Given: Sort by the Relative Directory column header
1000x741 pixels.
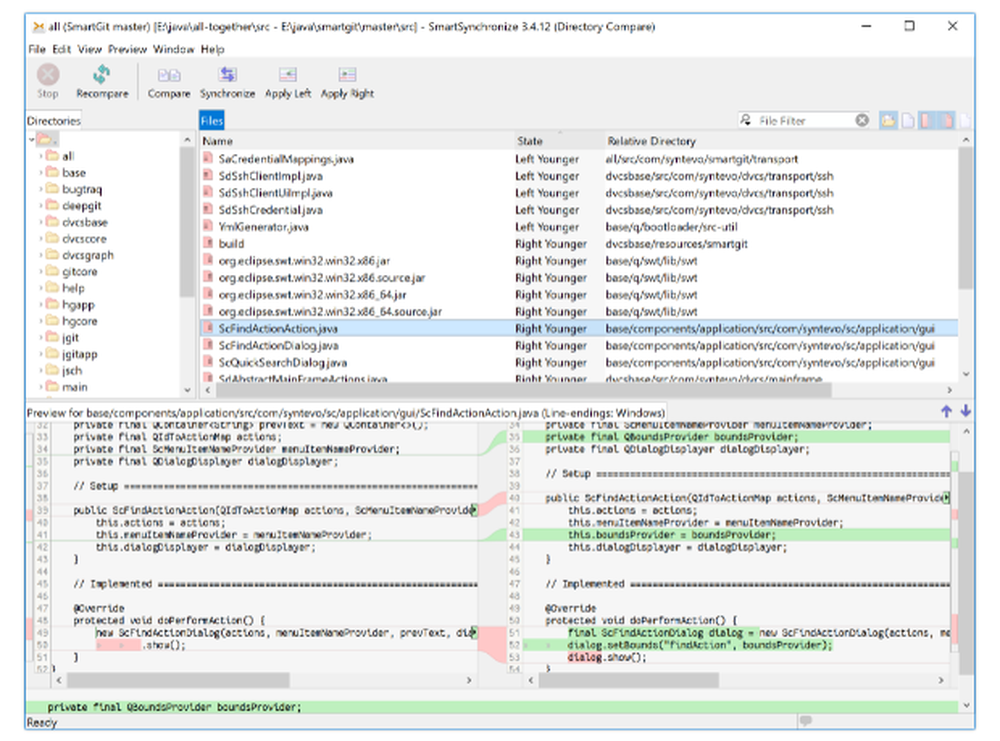Looking at the screenshot, I should (x=781, y=141).
